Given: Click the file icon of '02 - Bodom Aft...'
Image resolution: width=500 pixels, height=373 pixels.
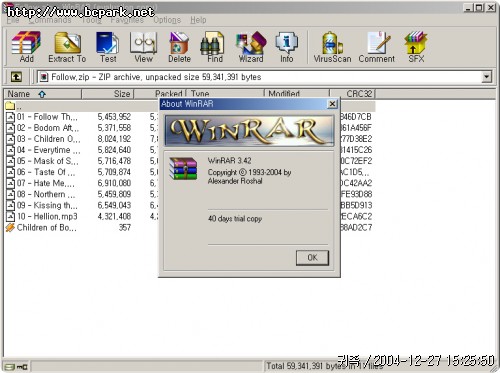Looking at the screenshot, I should [10, 128].
